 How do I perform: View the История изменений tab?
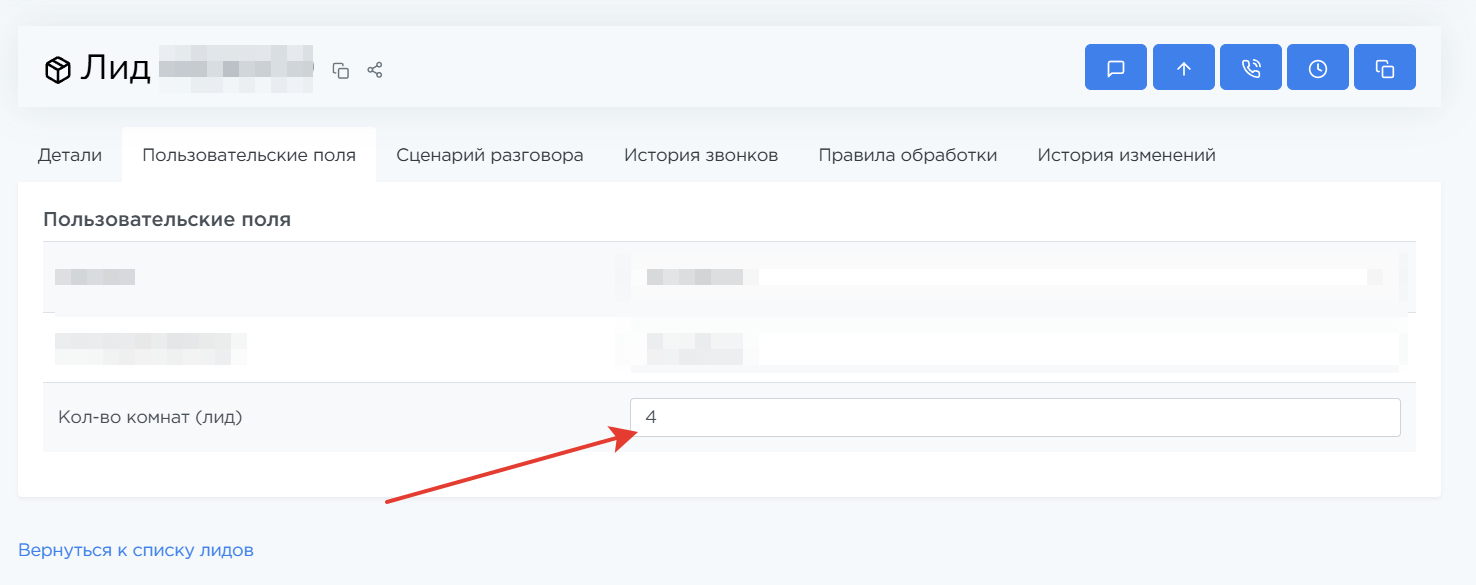pyautogui.click(x=1126, y=155)
